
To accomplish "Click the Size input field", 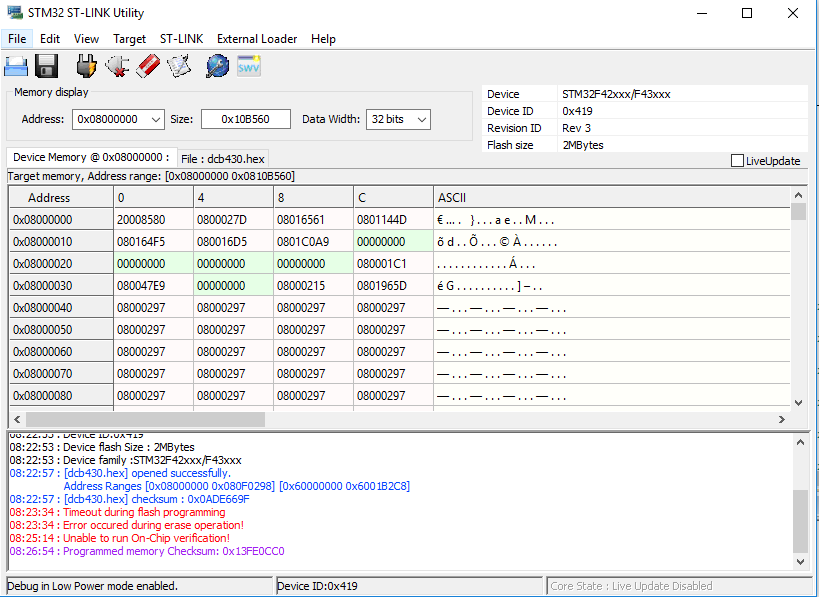I will (x=245, y=119).
